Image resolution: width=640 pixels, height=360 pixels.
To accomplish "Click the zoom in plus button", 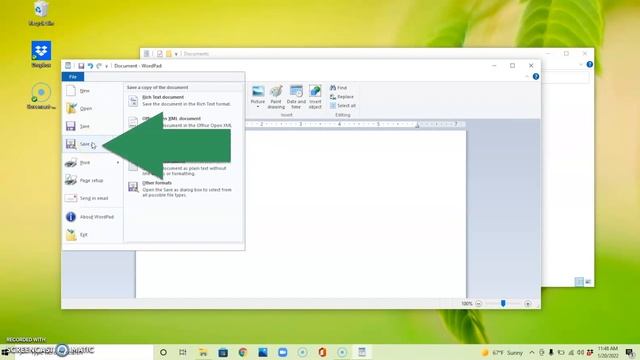I will (x=528, y=304).
